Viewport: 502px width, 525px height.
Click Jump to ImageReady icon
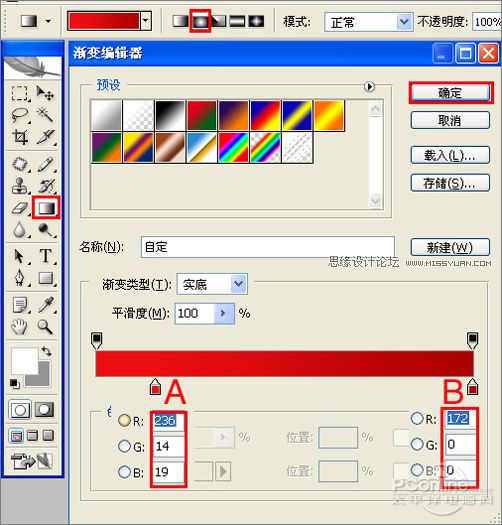click(x=31, y=461)
